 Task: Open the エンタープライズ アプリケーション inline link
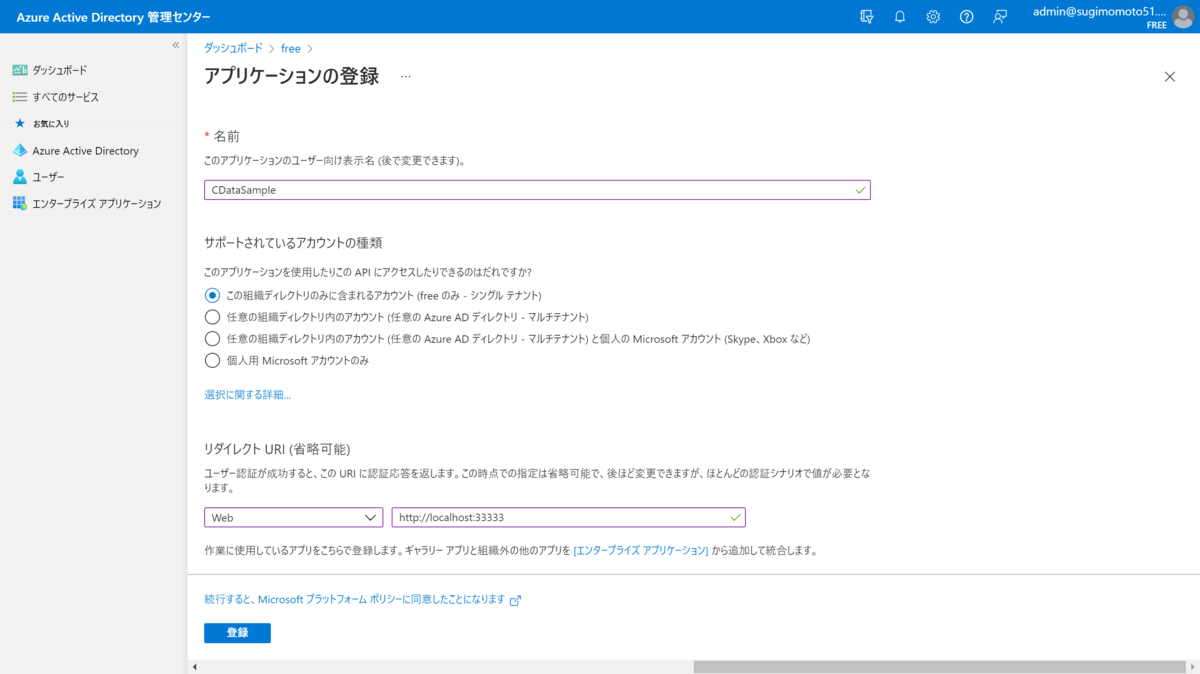click(641, 550)
